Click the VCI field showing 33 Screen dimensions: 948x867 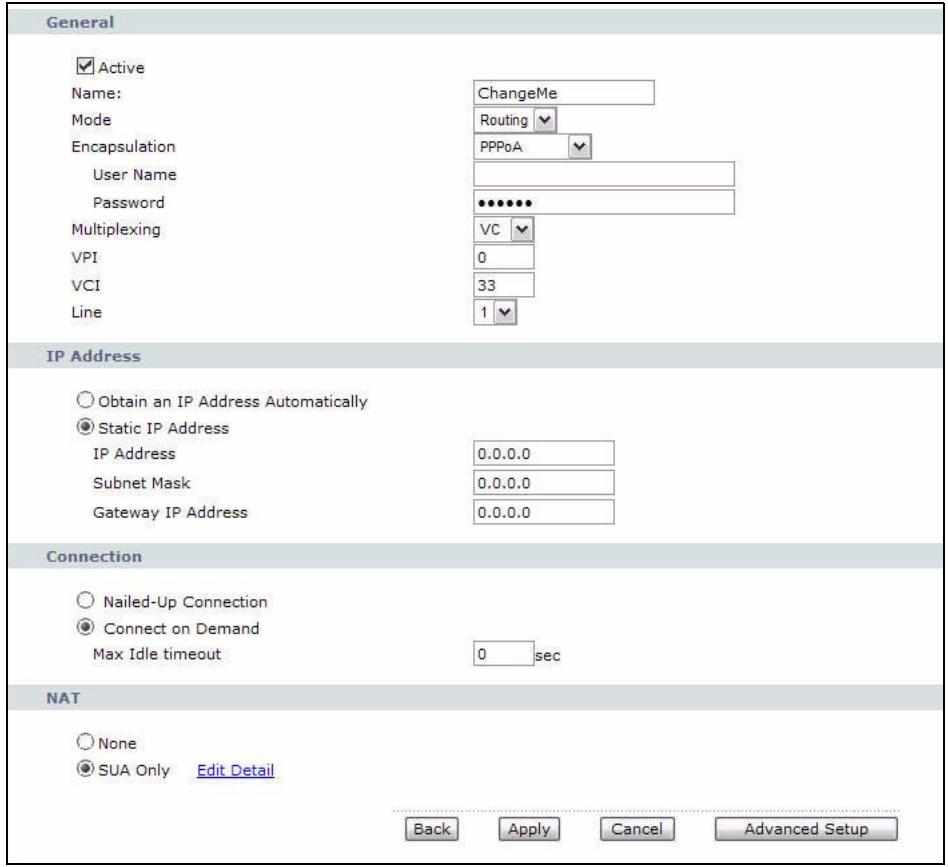pos(504,285)
